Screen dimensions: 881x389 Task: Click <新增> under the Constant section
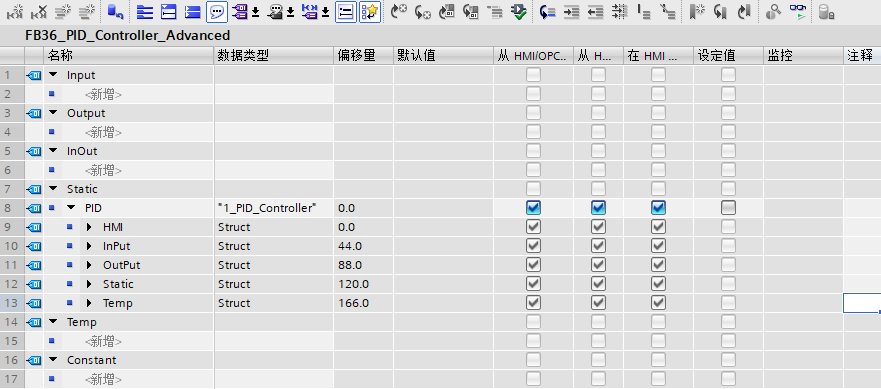(103, 379)
